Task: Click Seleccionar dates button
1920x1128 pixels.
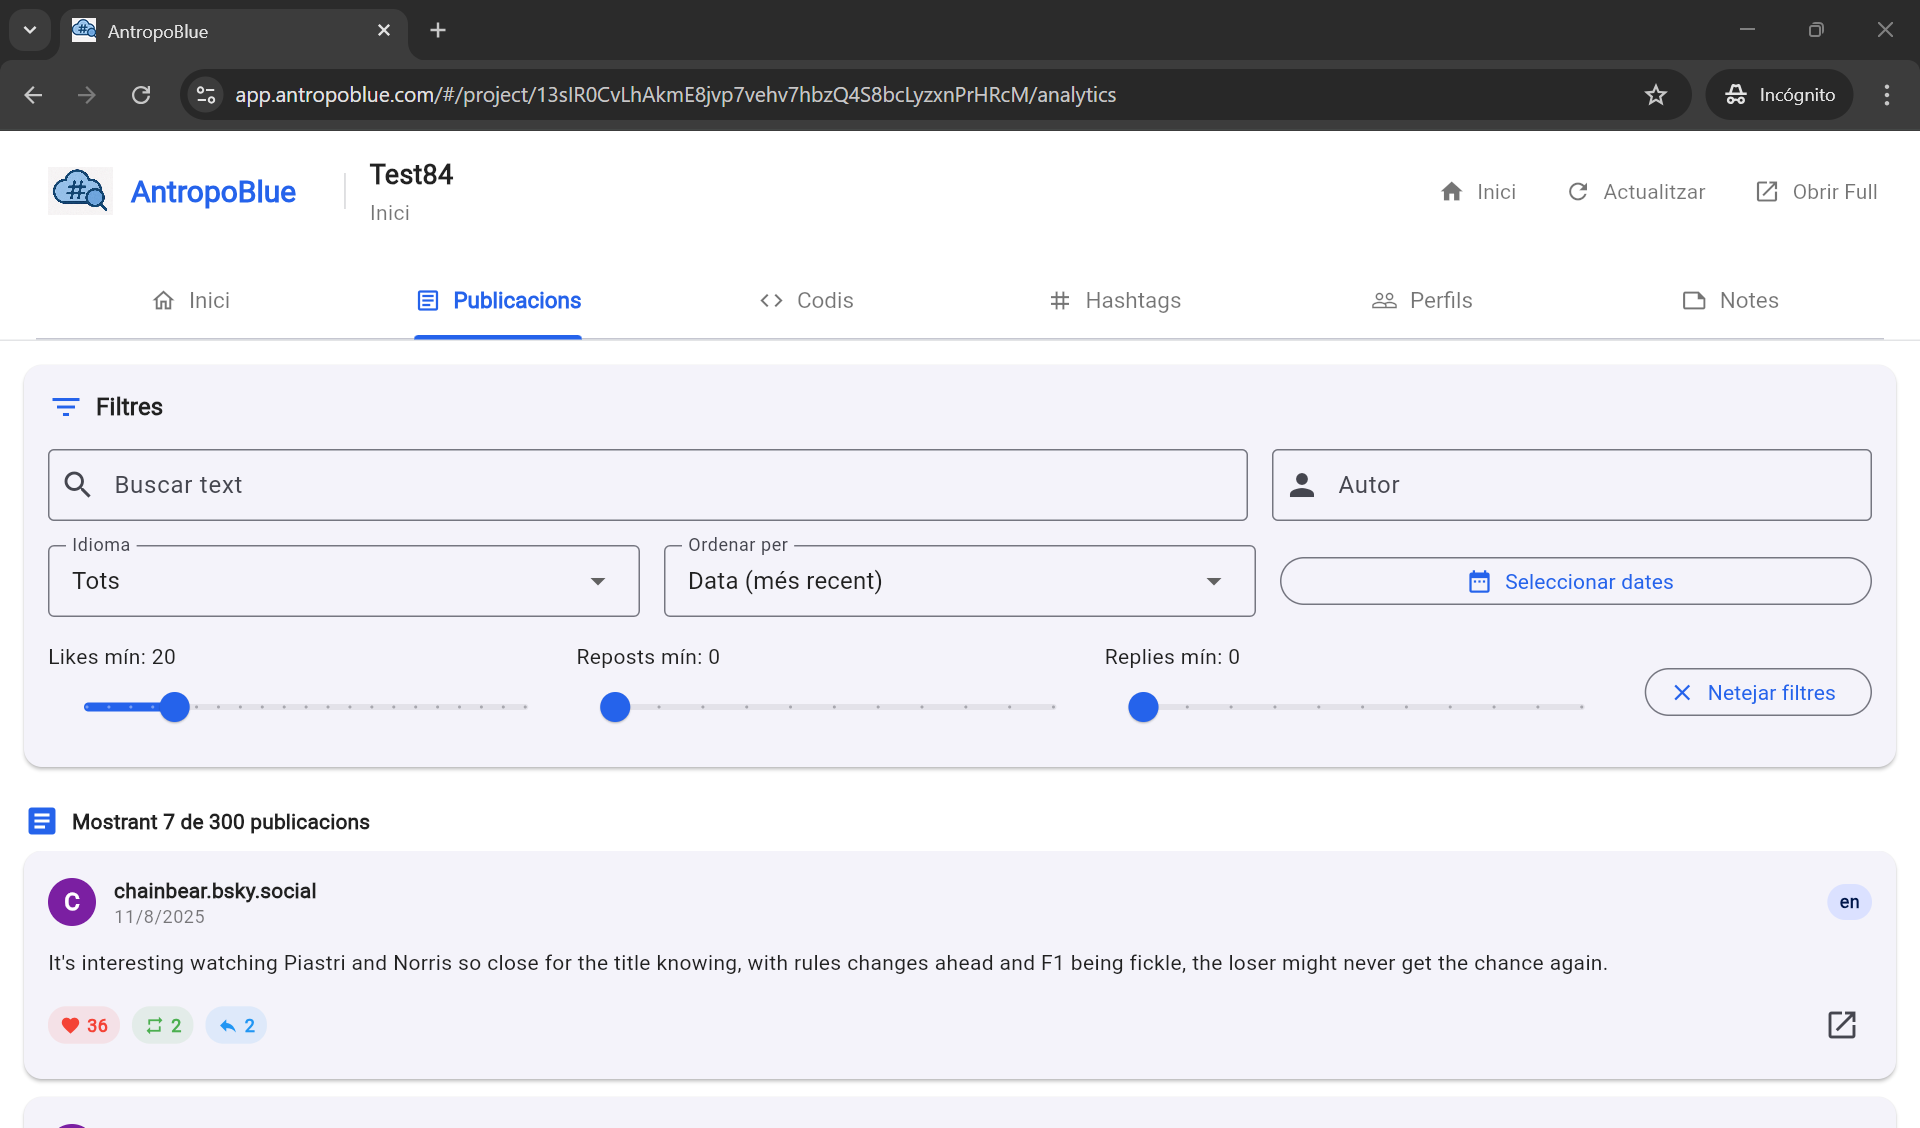Action: click(1575, 581)
